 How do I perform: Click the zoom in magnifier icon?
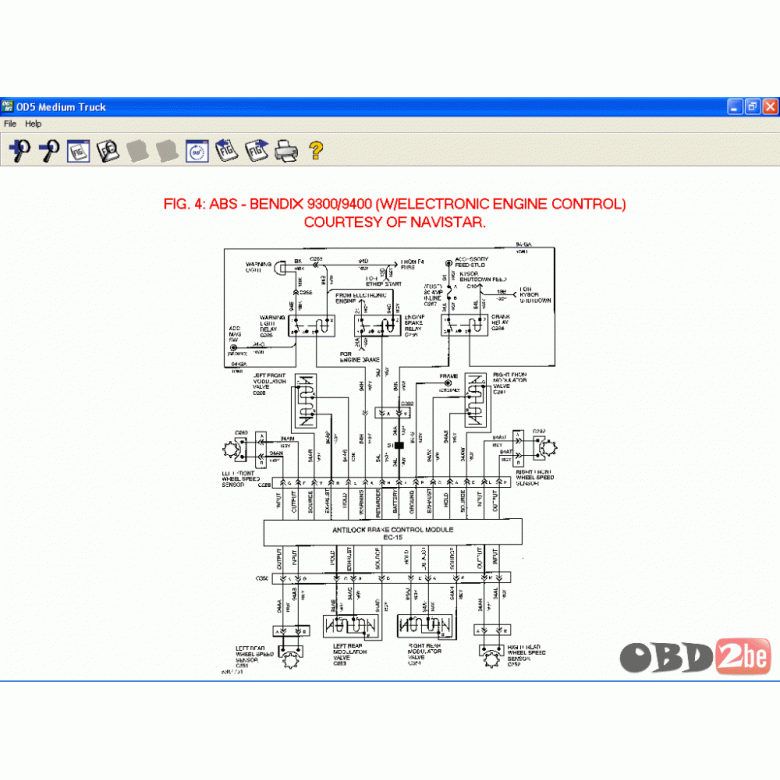[19, 150]
